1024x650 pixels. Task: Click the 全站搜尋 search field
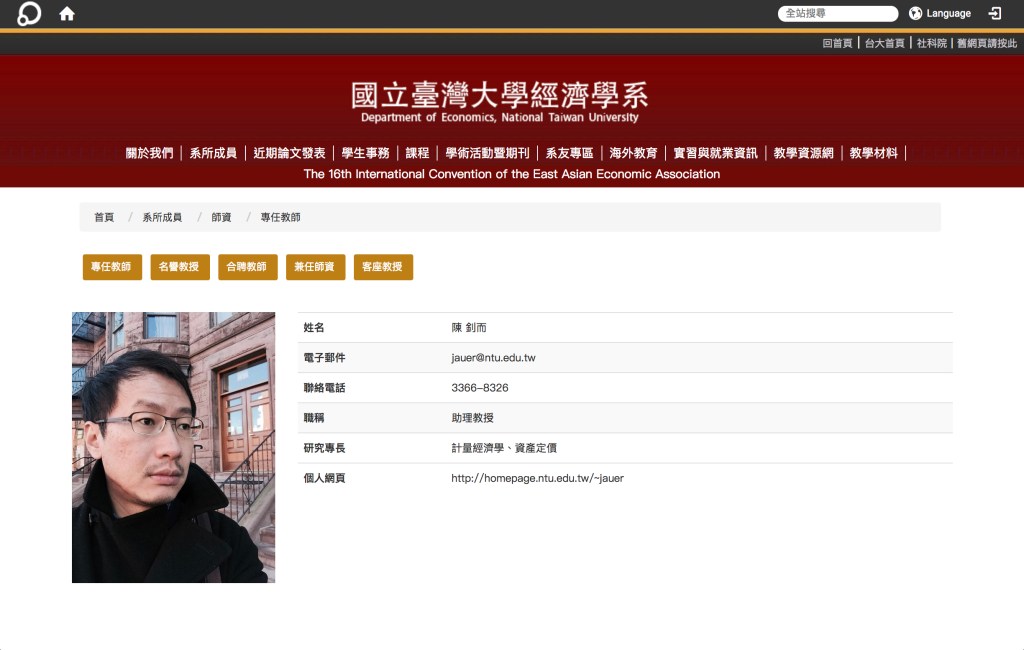(838, 13)
